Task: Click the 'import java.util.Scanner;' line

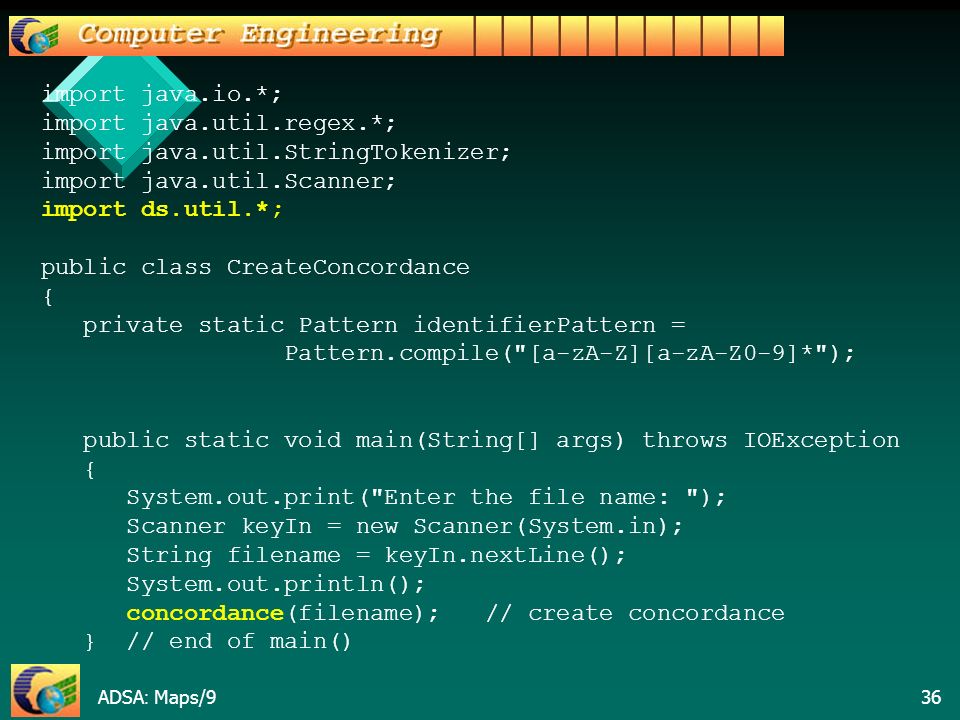Action: 219,181
